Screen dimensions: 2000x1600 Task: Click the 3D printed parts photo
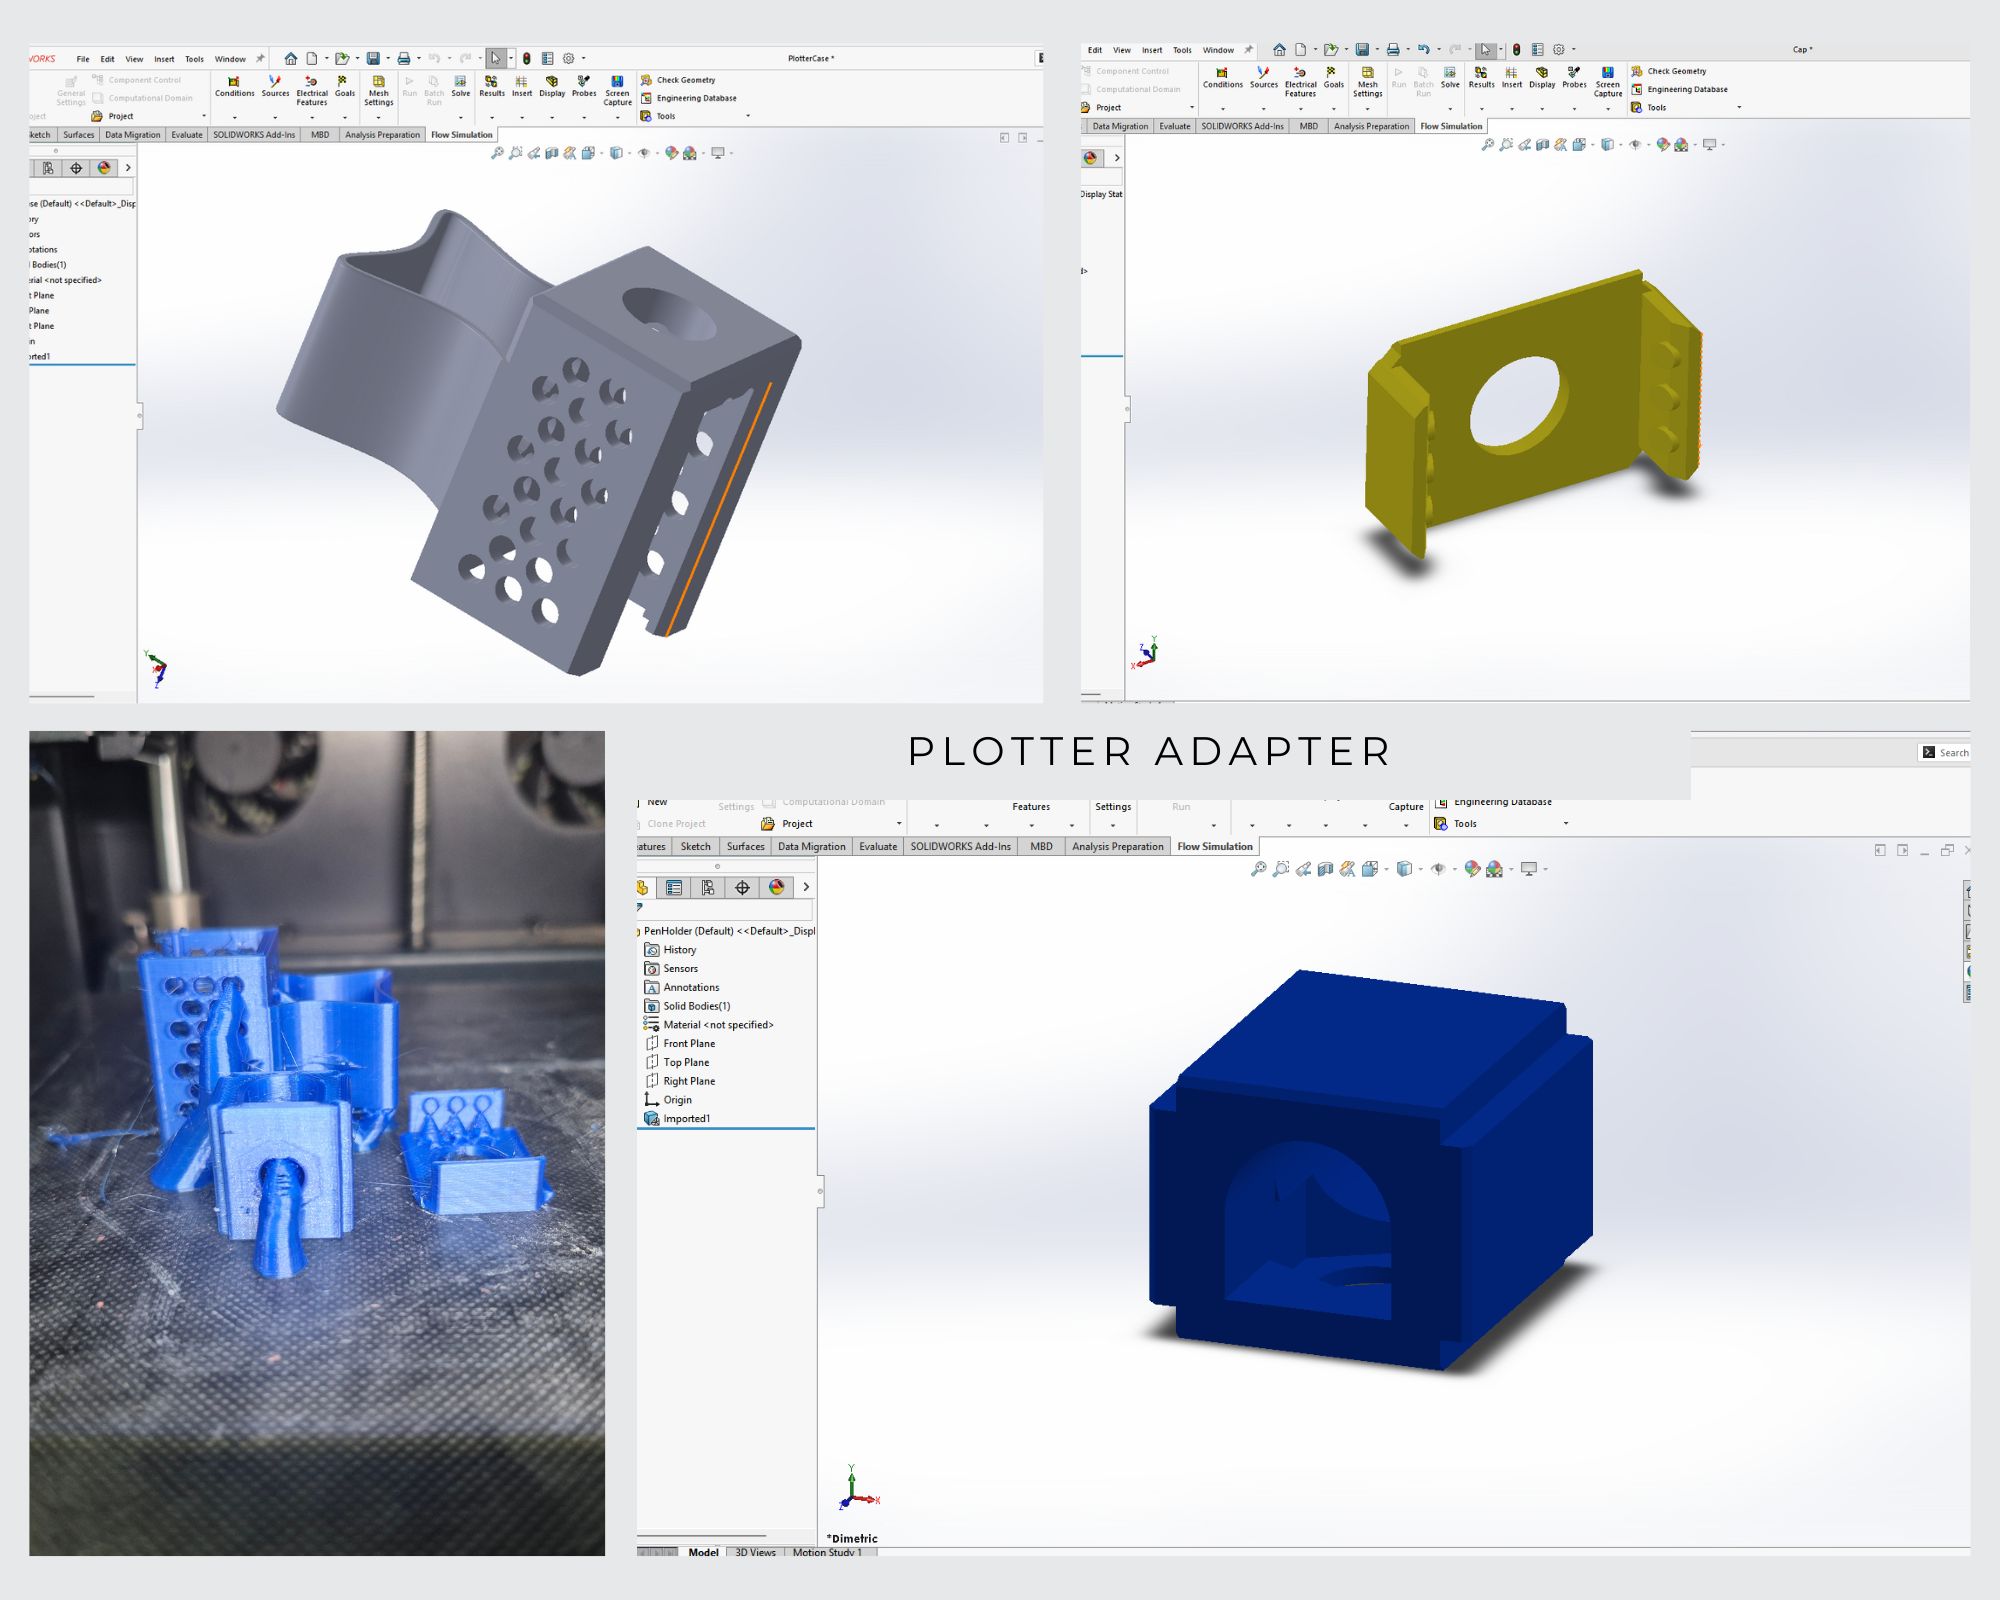(317, 1143)
